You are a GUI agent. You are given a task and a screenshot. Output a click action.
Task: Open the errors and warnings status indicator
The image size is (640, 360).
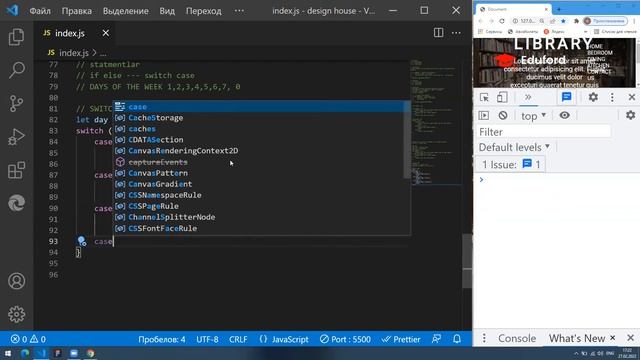28,339
